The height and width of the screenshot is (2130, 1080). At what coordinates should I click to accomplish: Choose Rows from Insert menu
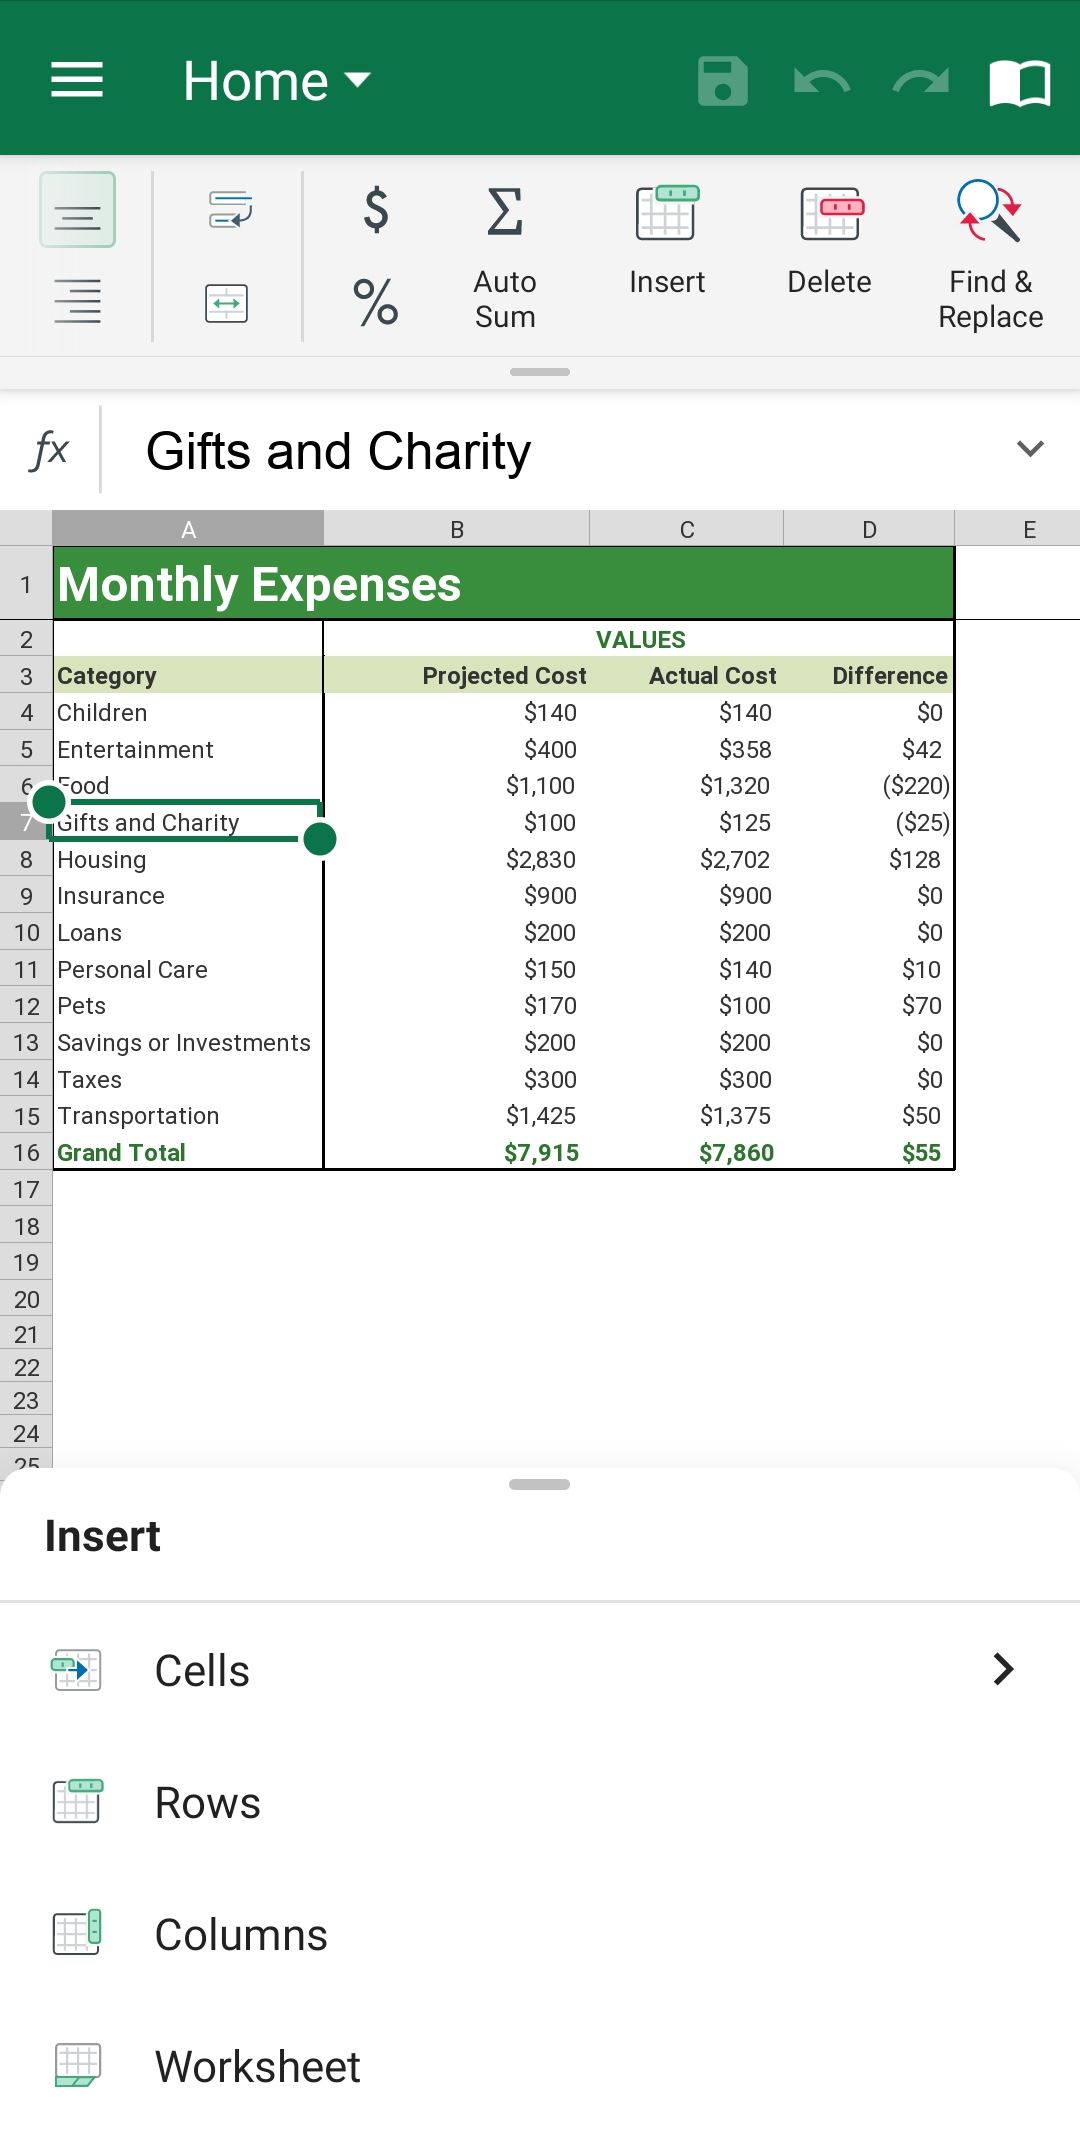(x=540, y=1802)
